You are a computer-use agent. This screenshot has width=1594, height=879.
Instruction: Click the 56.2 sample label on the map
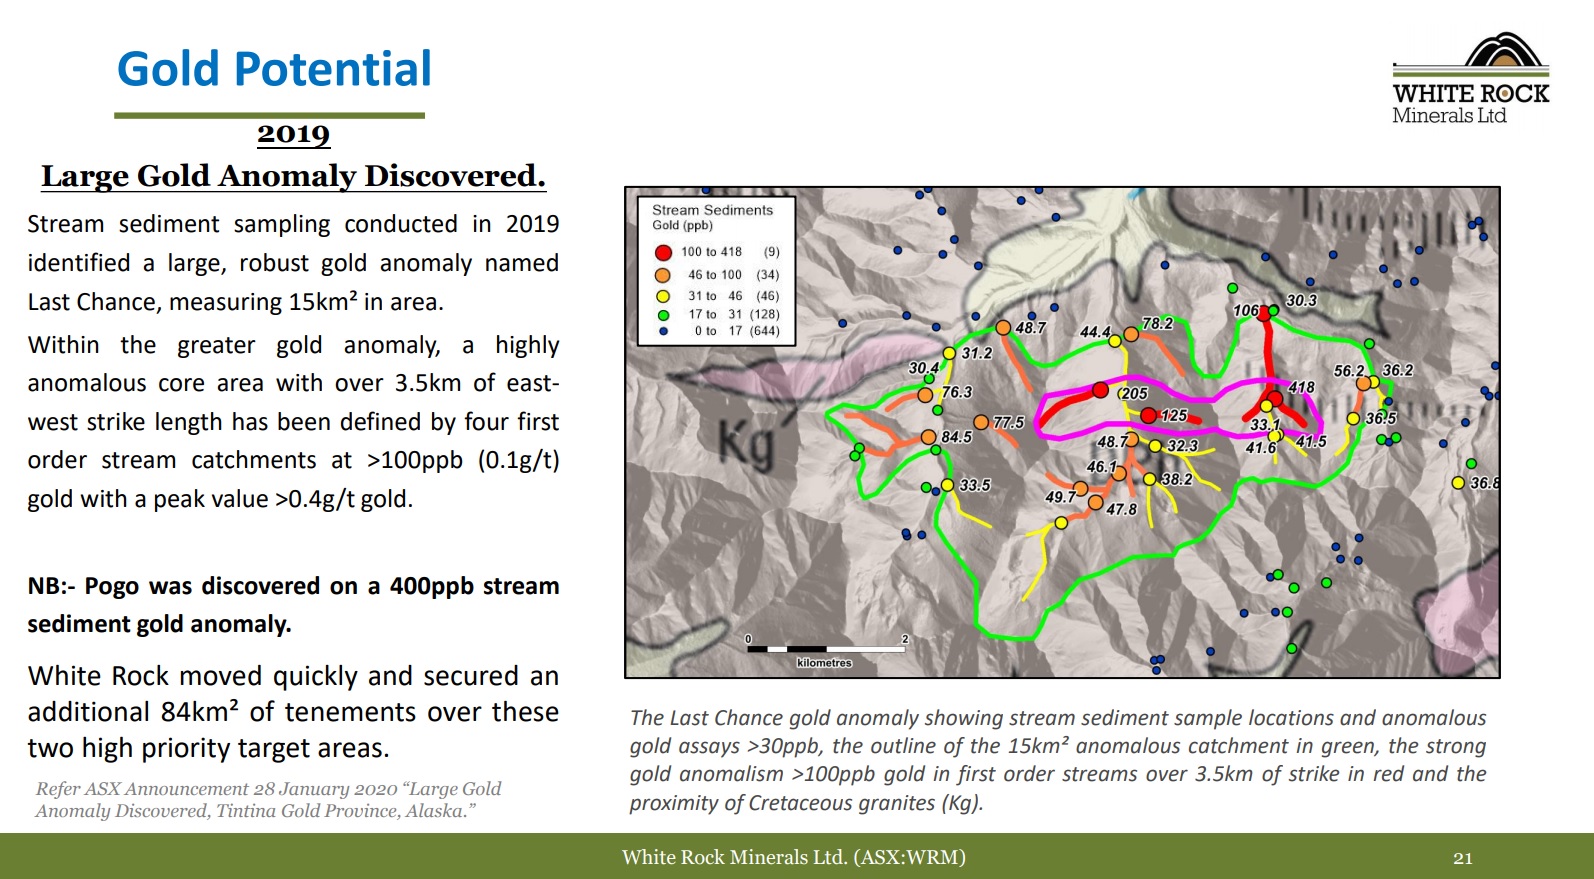[1349, 370]
